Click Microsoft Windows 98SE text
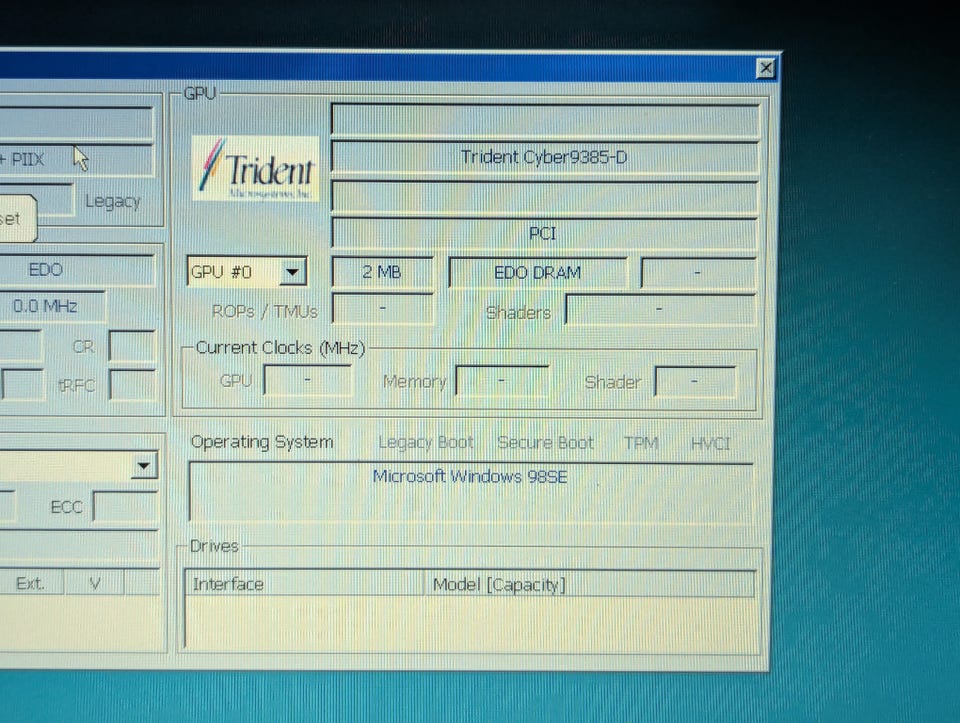Screen dimensions: 960x723 tap(470, 476)
